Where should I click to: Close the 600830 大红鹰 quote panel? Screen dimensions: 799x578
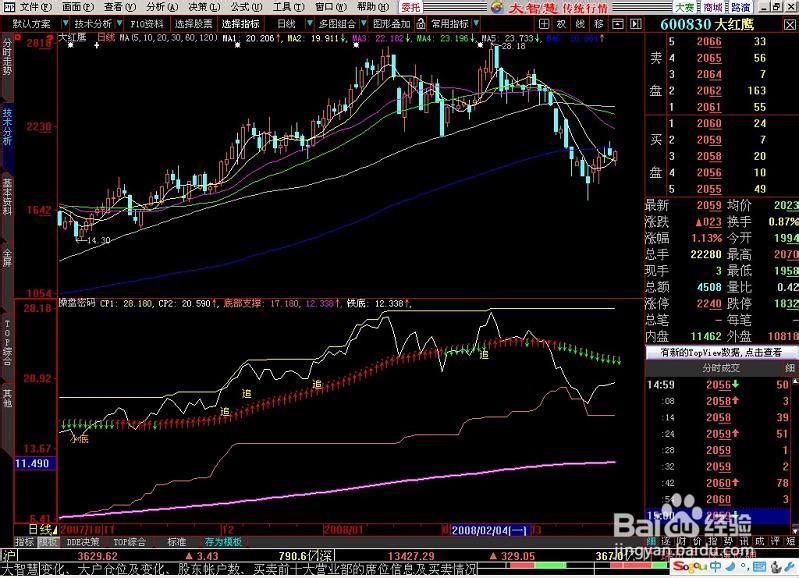tap(789, 24)
